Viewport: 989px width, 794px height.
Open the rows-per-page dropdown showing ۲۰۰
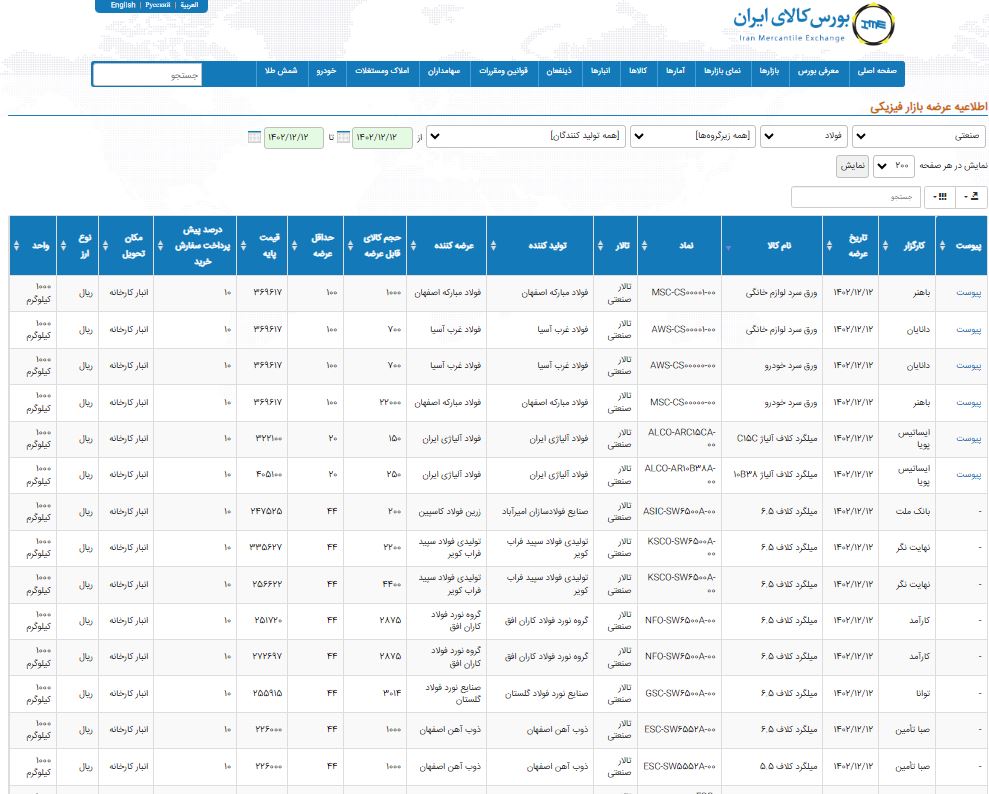click(x=894, y=166)
